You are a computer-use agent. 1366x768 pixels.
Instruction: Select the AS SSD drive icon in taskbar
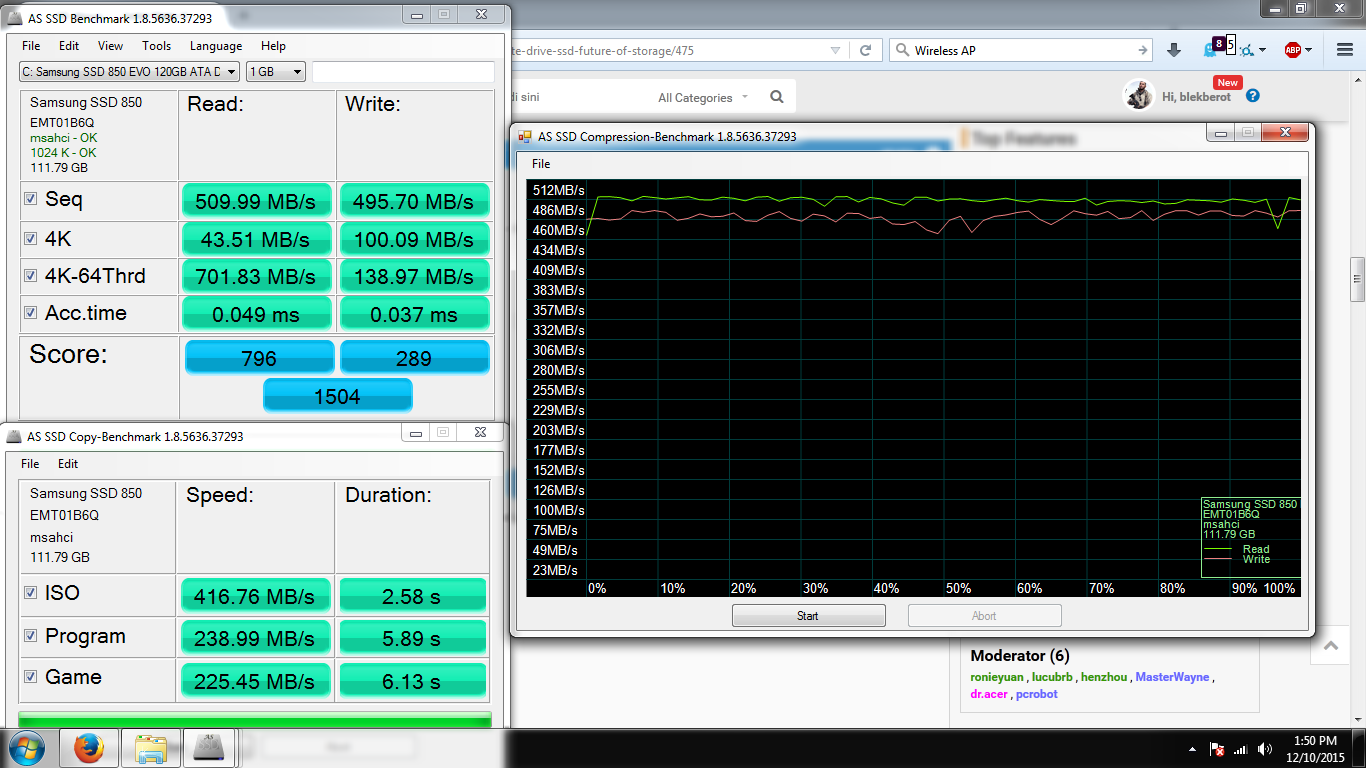click(210, 747)
